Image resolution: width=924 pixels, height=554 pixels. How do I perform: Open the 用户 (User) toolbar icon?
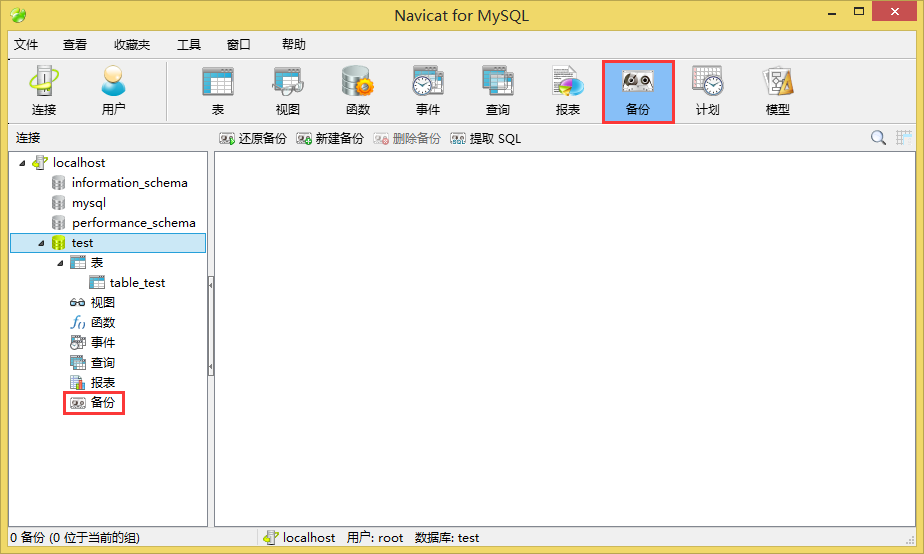tap(113, 91)
